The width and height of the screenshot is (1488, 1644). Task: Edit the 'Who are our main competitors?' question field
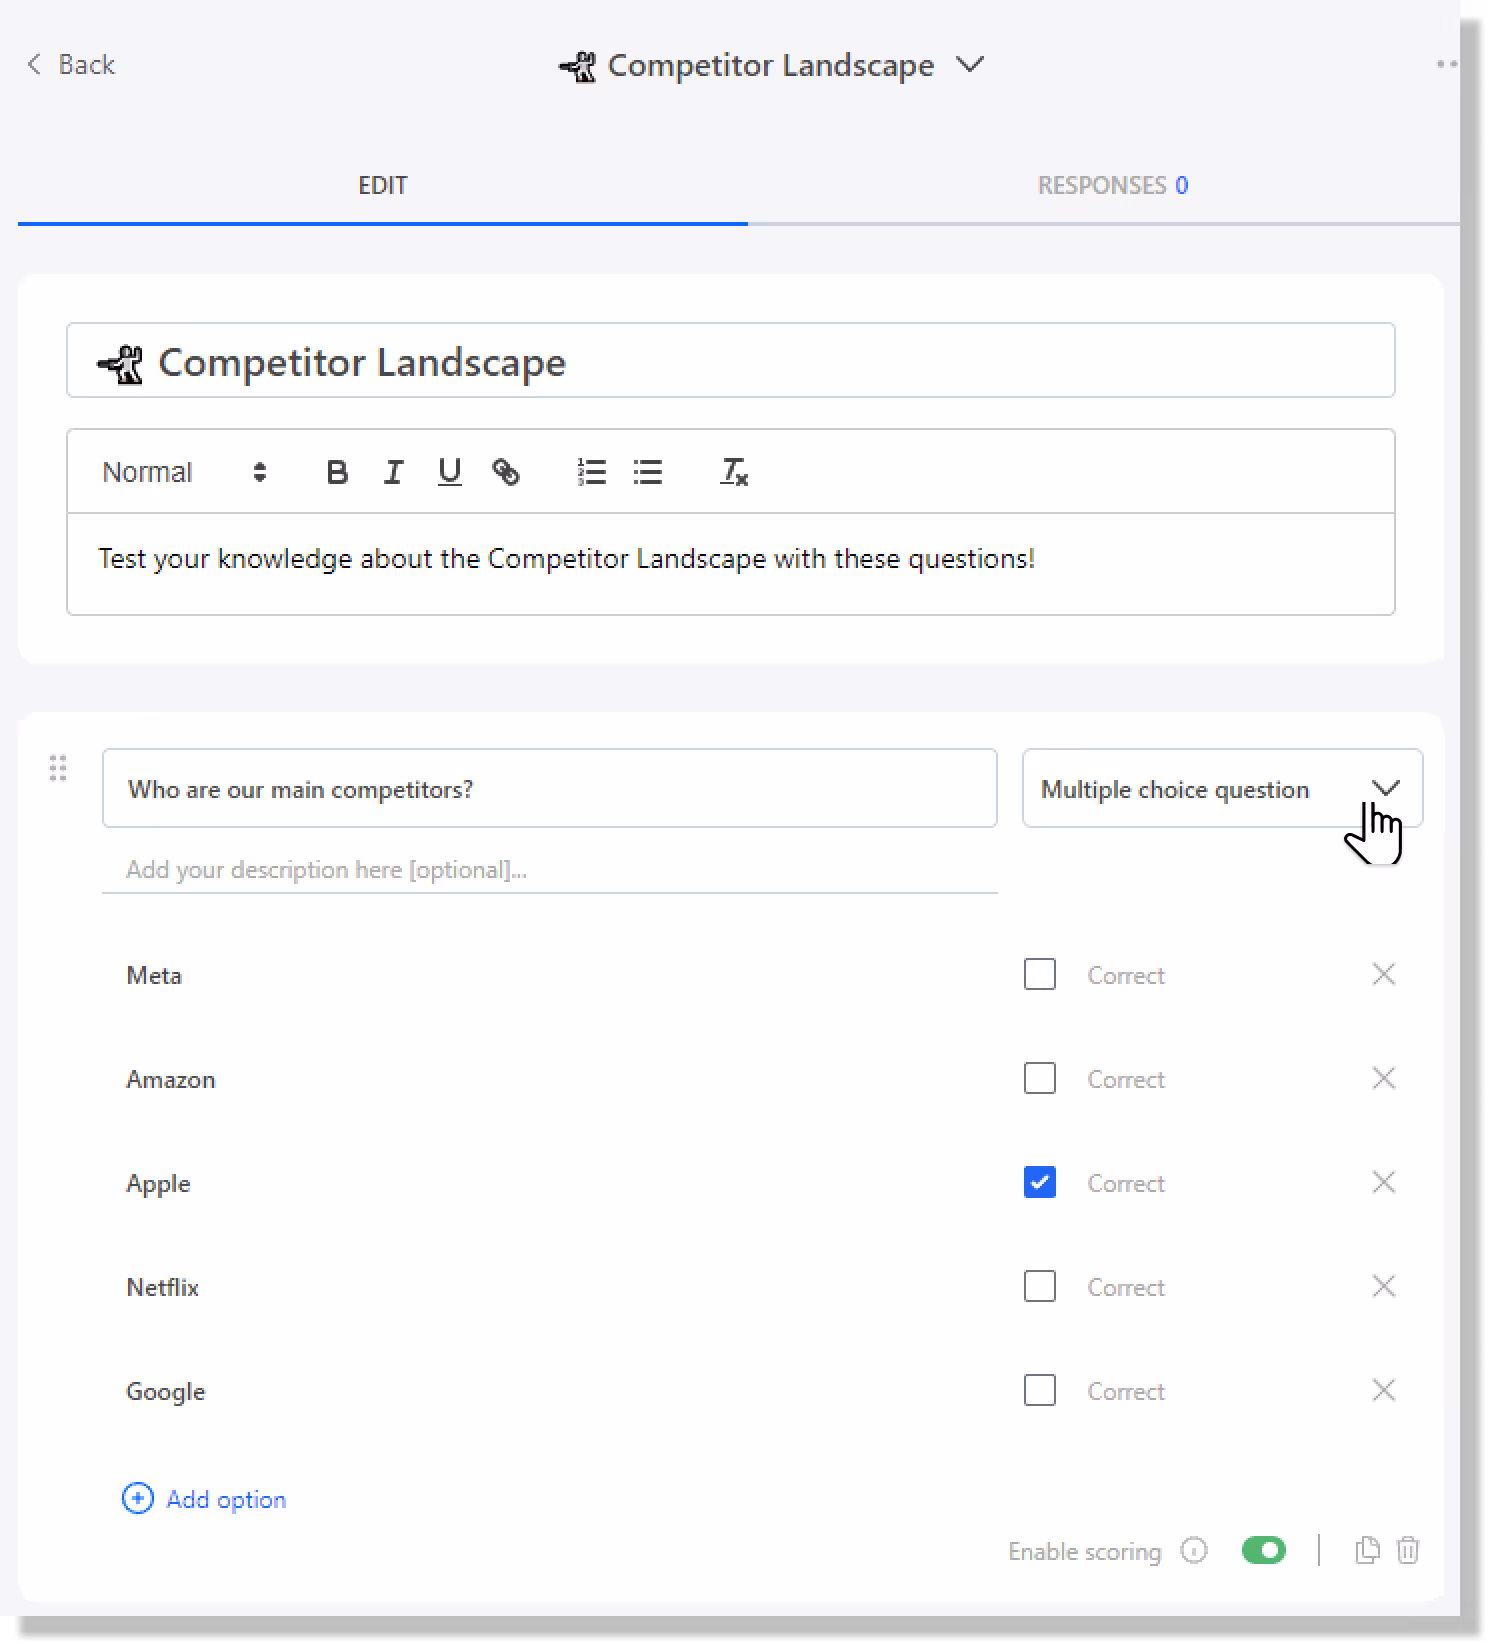tap(549, 789)
